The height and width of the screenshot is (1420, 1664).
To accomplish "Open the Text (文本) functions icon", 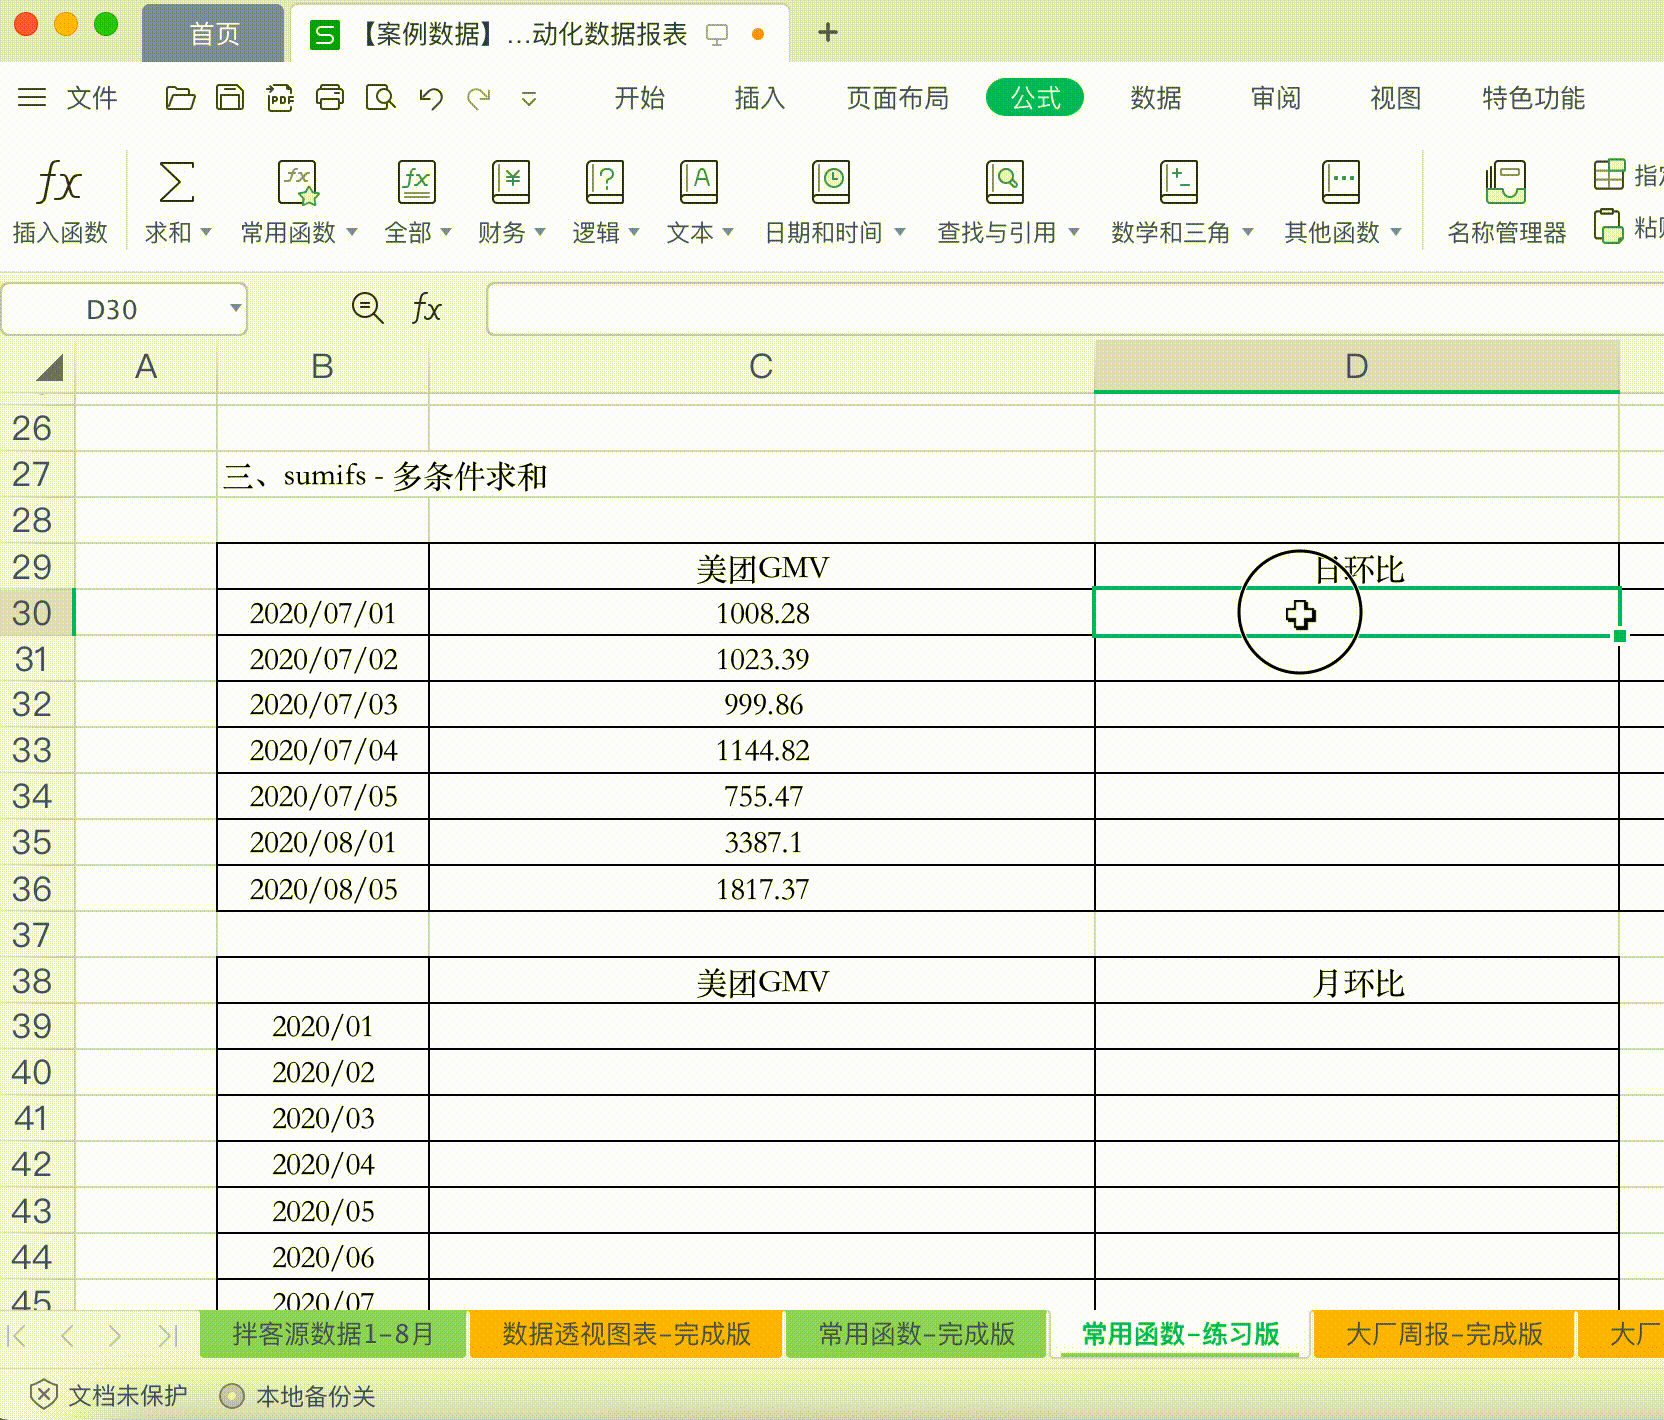I will click(699, 183).
